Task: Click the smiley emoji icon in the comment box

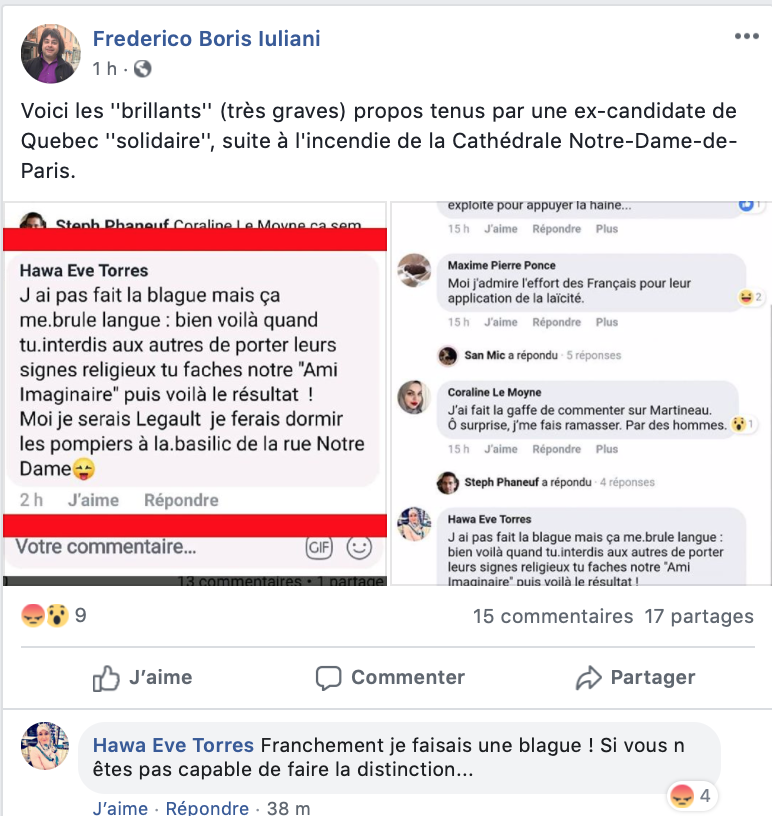Action: click(359, 547)
